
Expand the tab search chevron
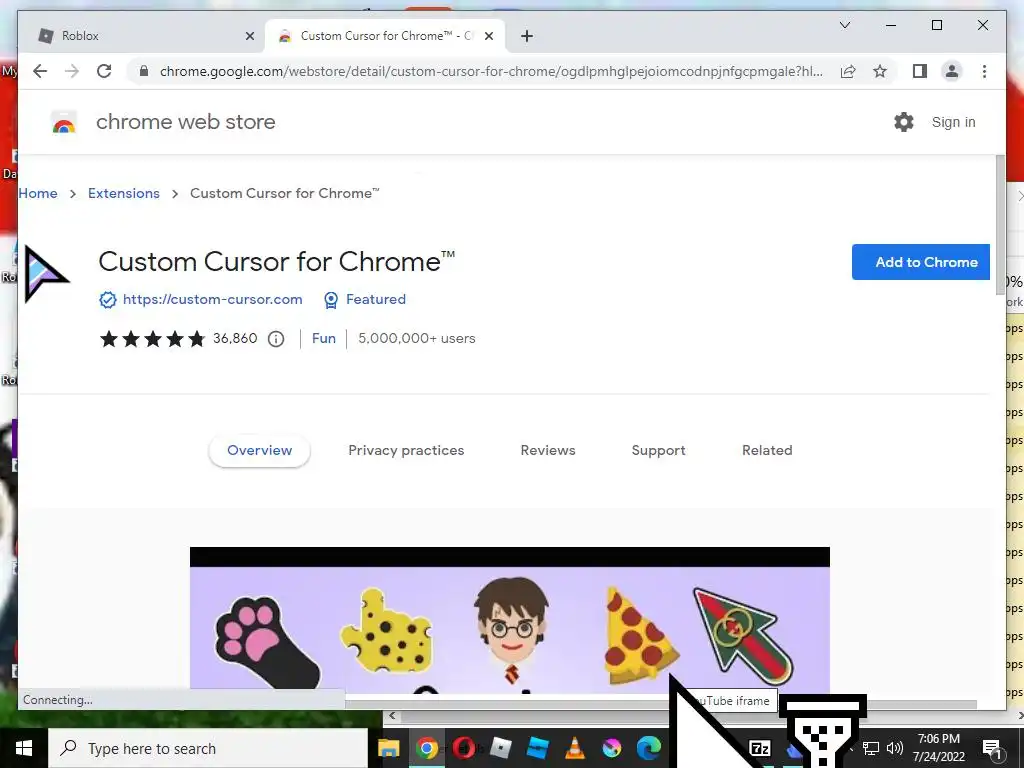tap(844, 25)
